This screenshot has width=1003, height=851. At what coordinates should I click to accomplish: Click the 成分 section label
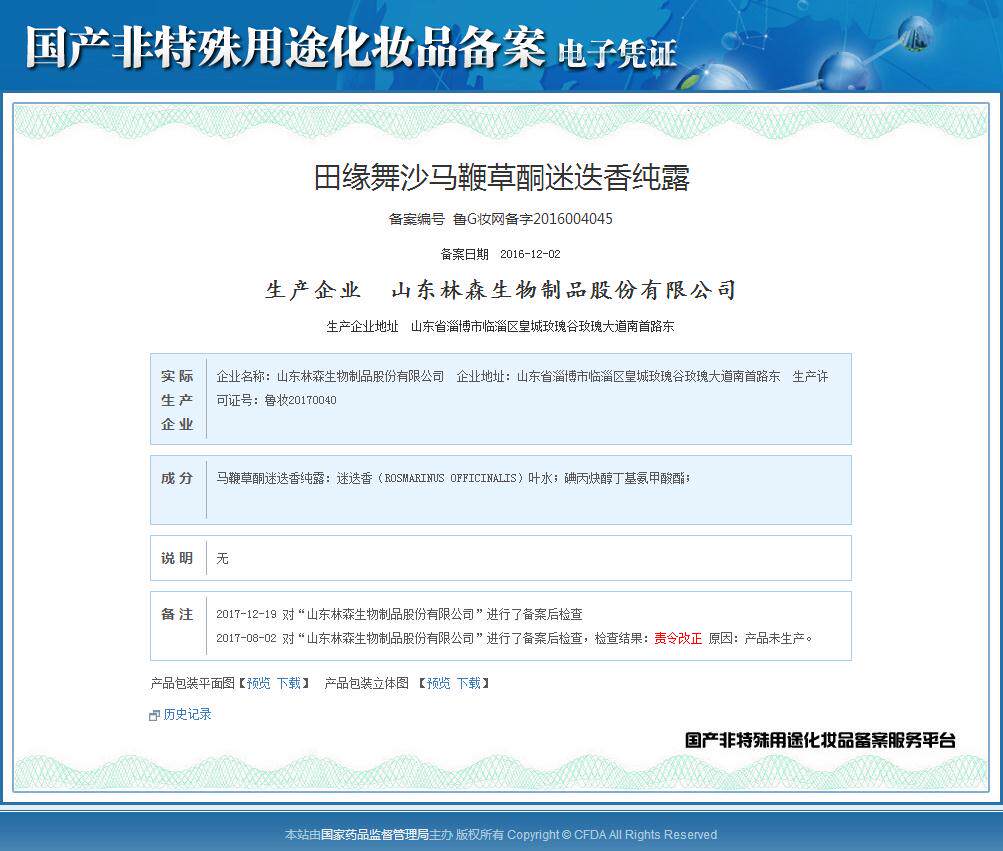177,478
